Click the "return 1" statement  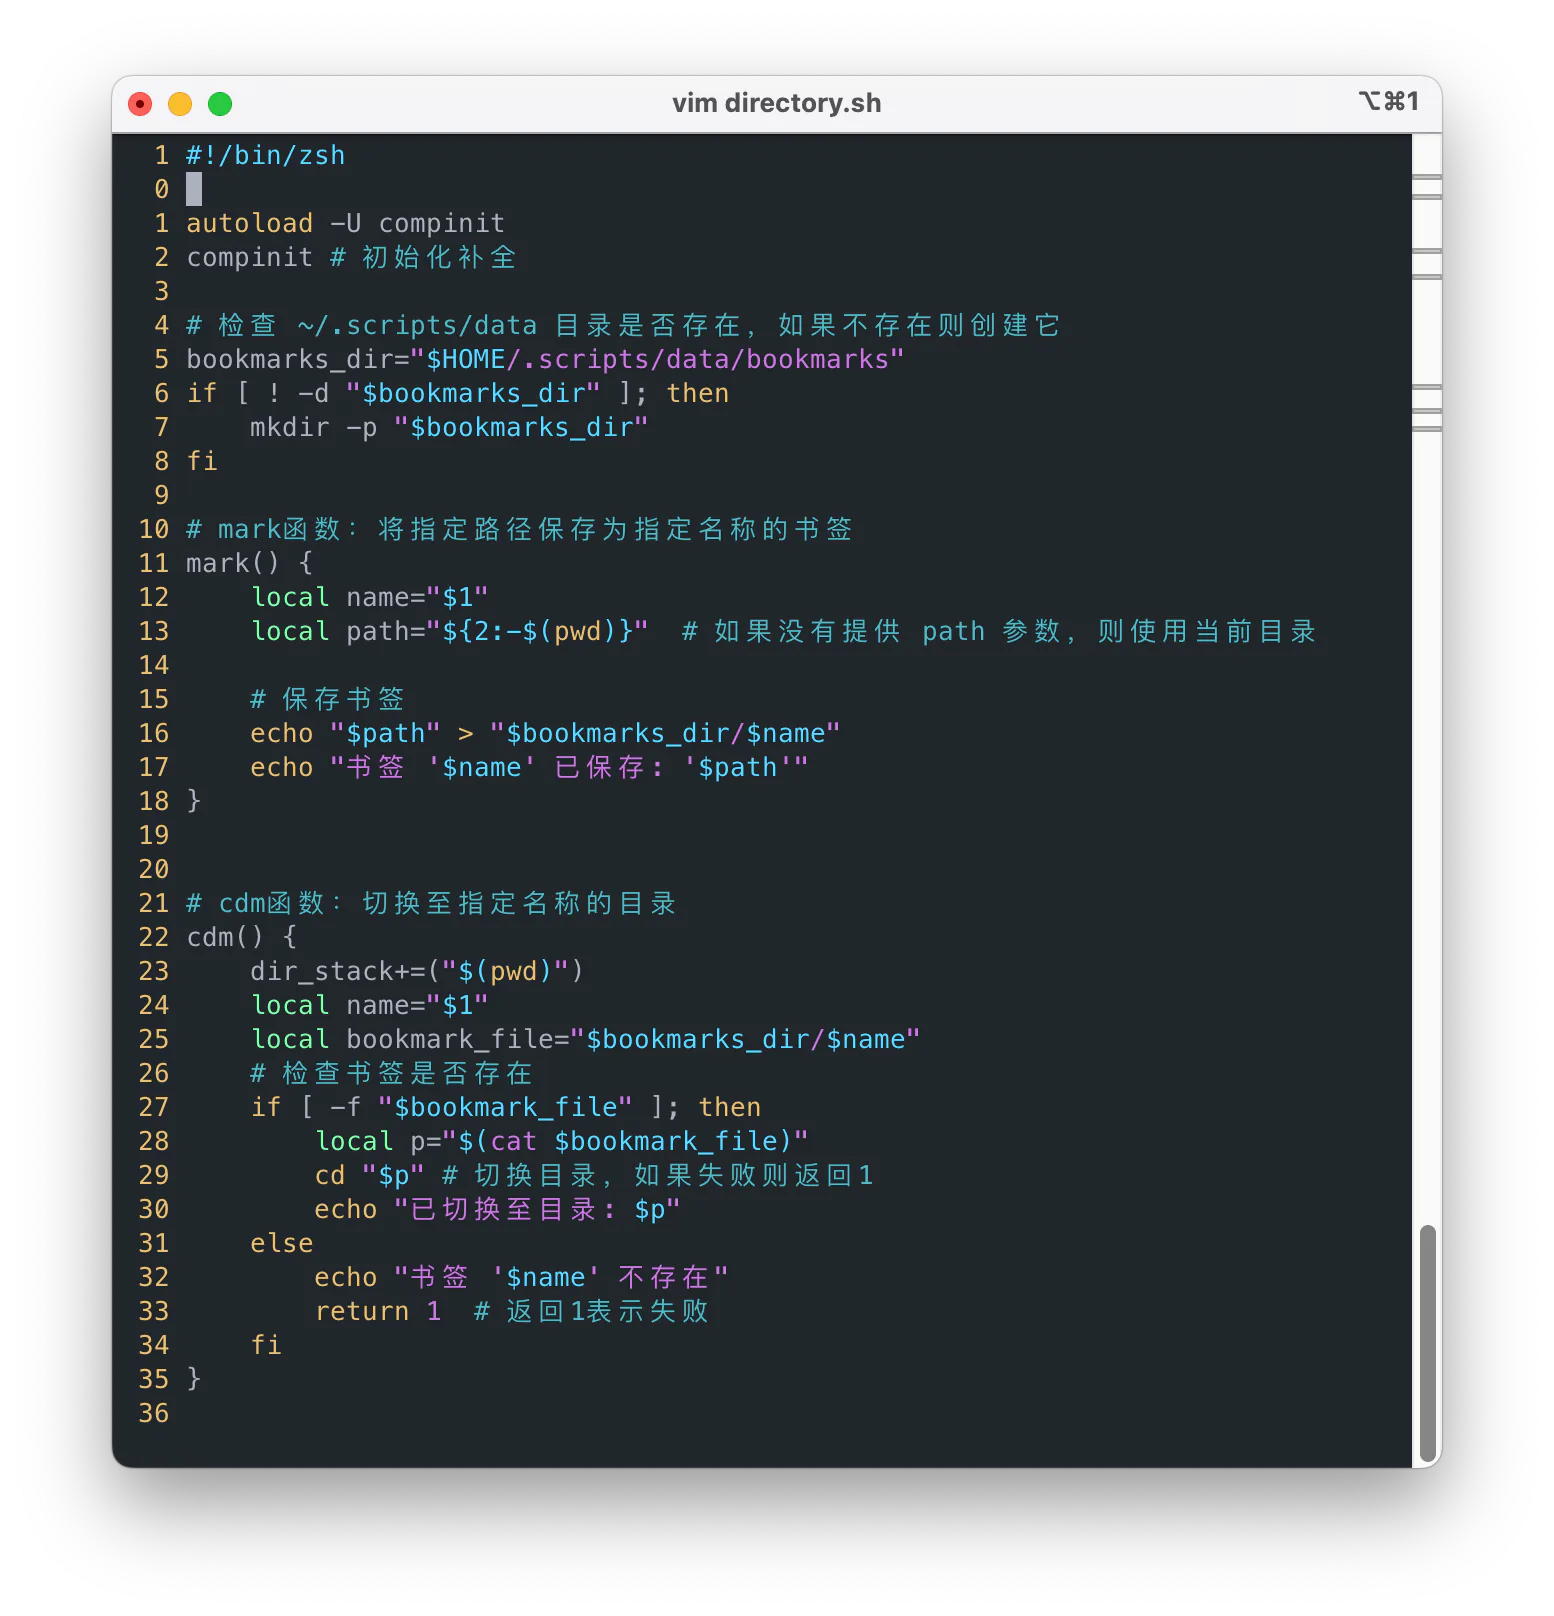tap(378, 1311)
